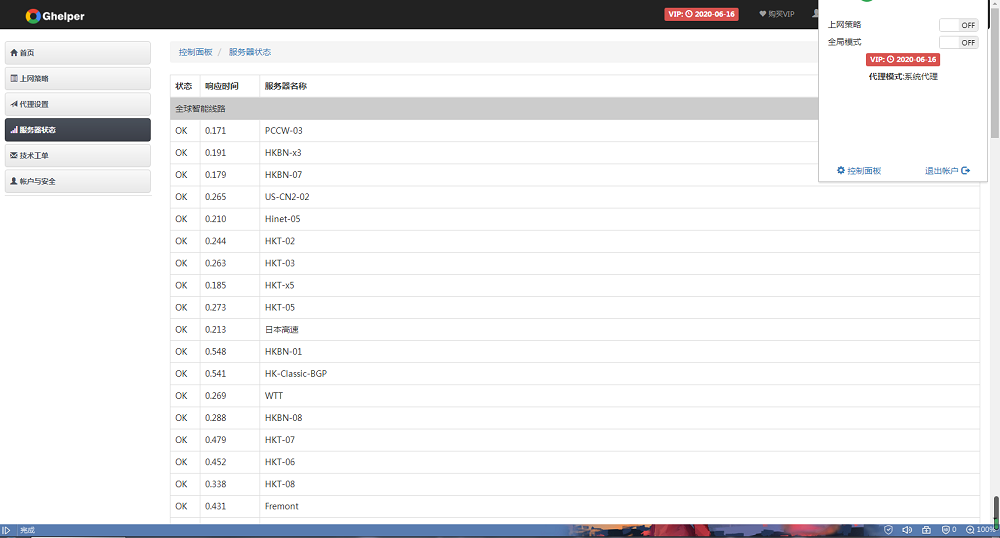Turn on the 上网策略 switch
Viewport: 1000px width, 538px height.
click(x=959, y=25)
